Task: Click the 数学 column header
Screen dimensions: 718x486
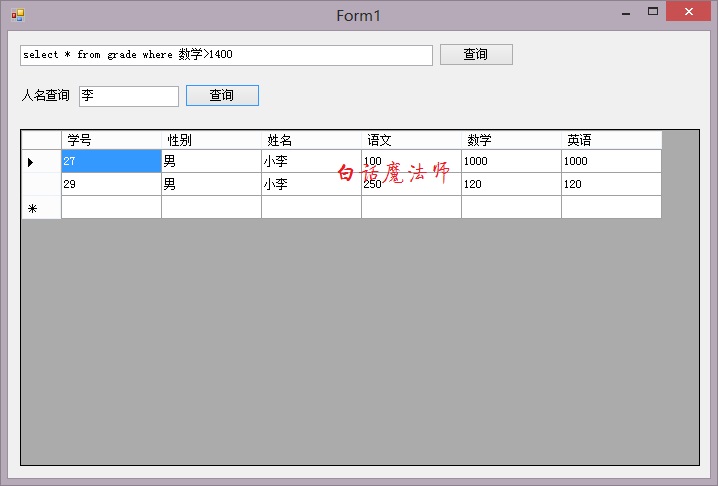Action: coord(511,140)
